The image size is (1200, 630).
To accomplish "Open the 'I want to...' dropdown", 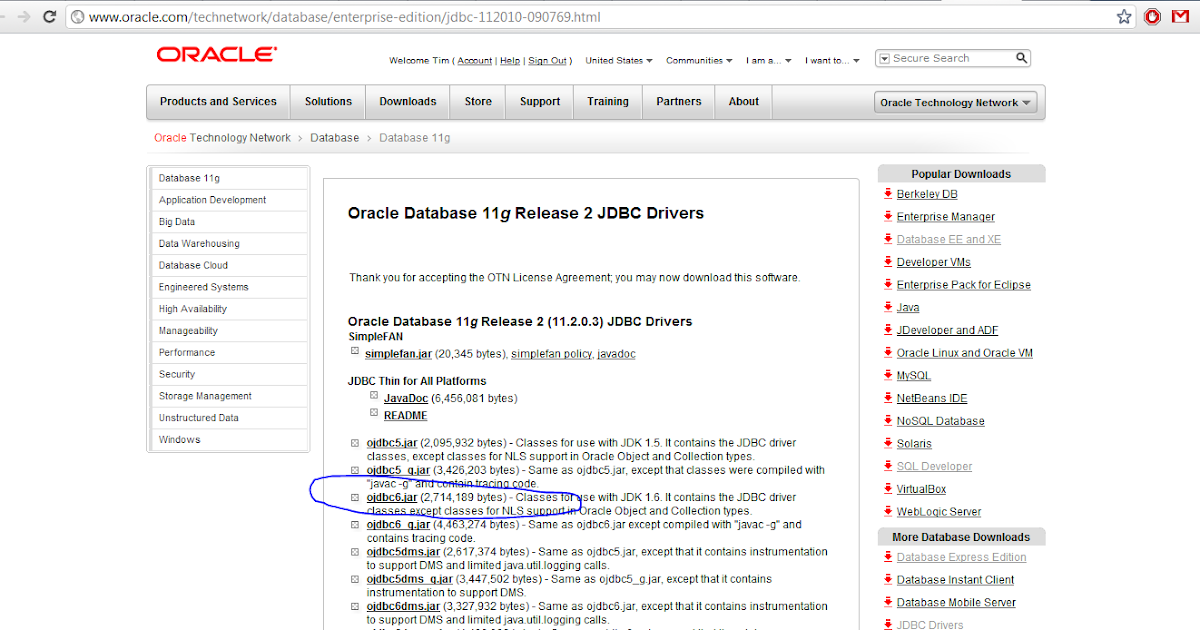I will click(833, 60).
